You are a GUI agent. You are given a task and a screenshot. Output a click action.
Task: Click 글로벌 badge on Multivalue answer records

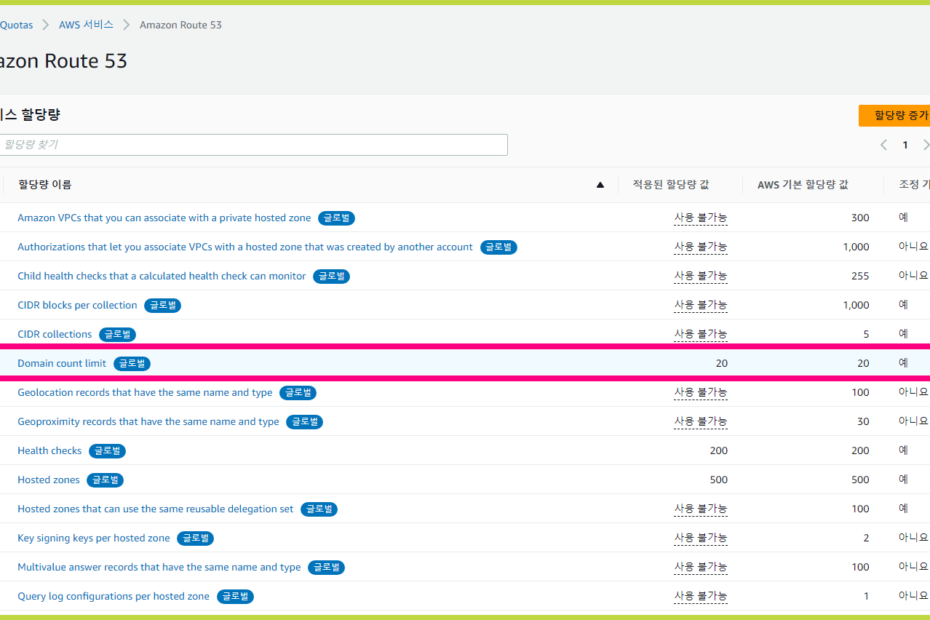pyautogui.click(x=326, y=567)
